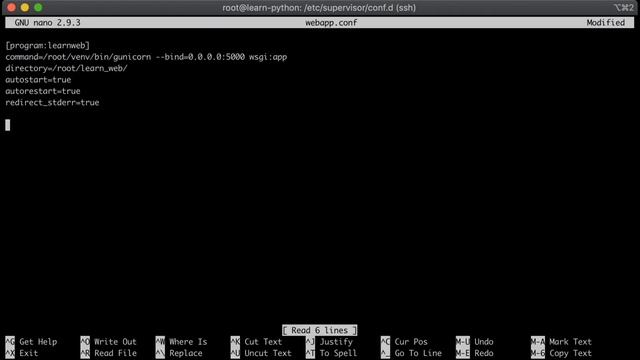The width and height of the screenshot is (640, 360).
Task: Click the directory=/root/learn_web/ line
Action: coord(66,68)
